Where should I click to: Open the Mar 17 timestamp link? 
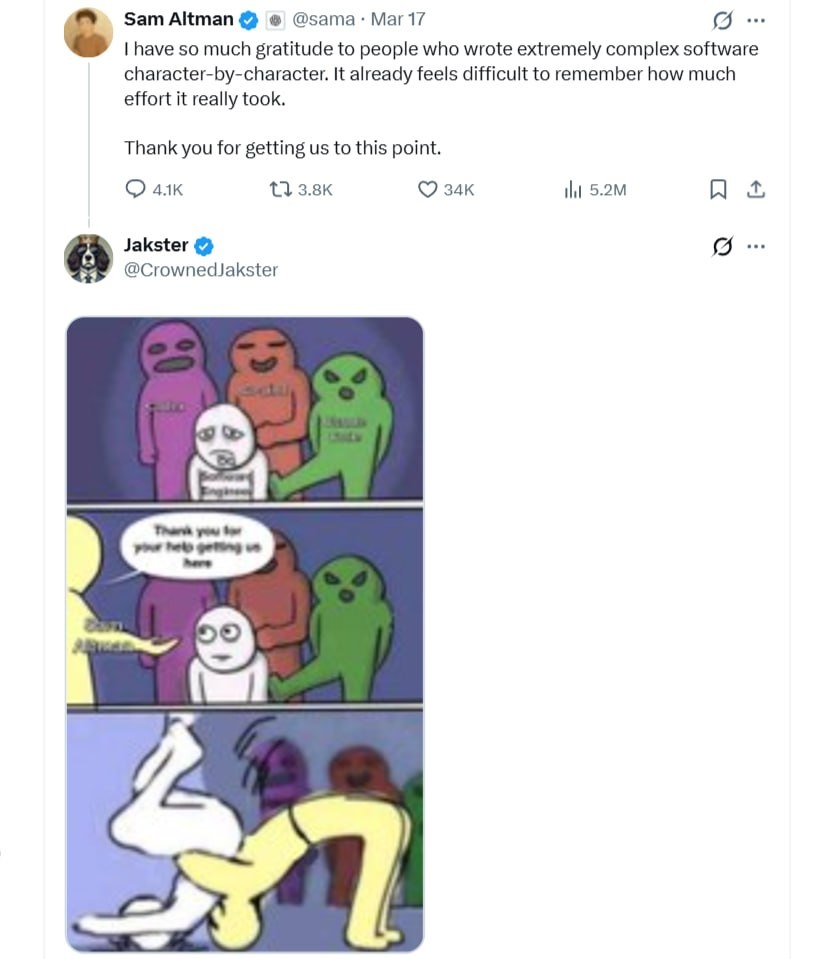click(398, 19)
